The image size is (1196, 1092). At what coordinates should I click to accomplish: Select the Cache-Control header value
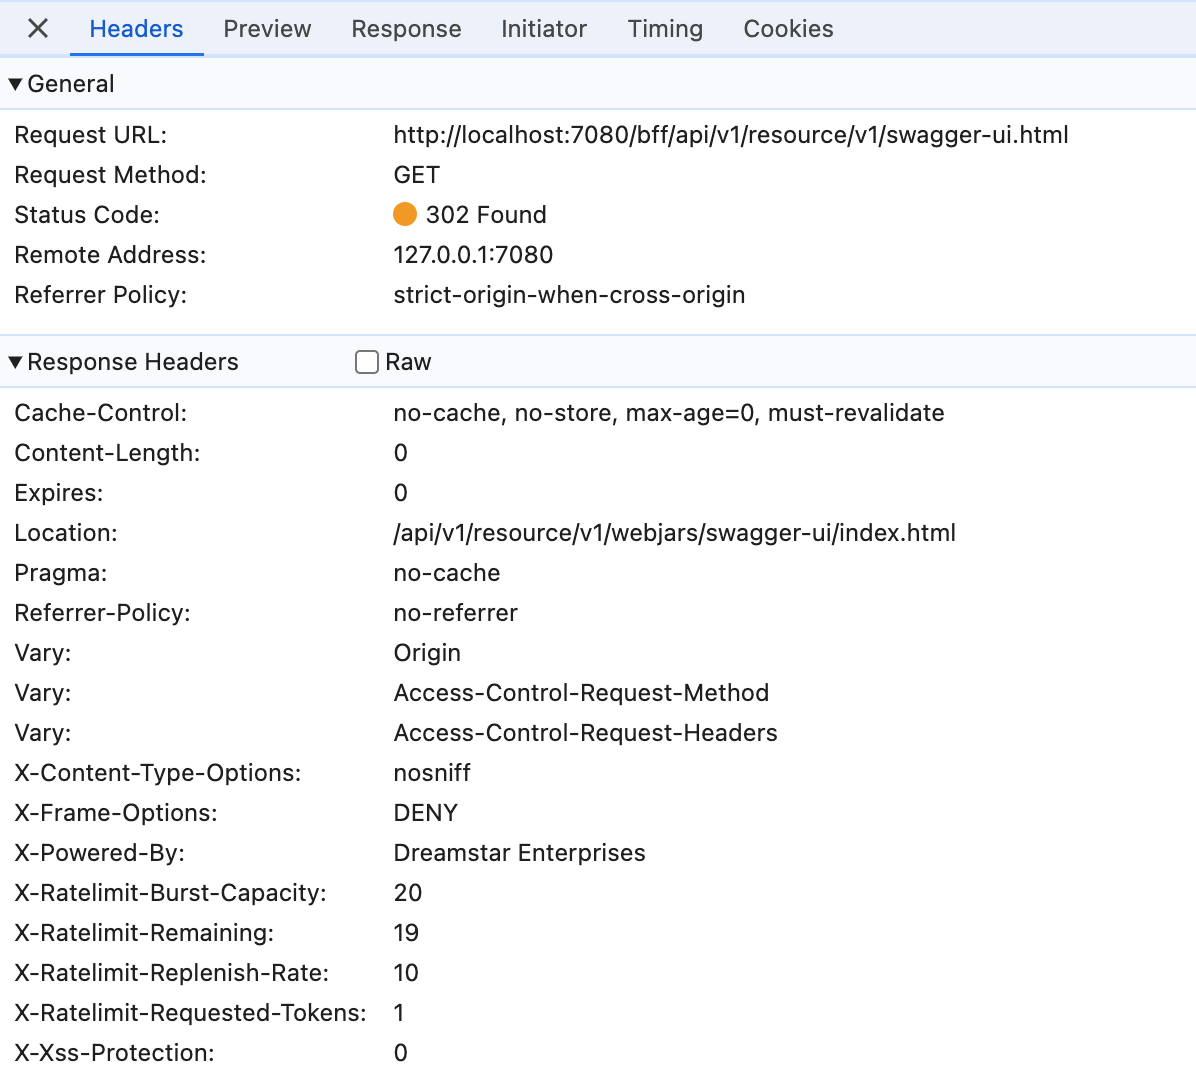668,412
